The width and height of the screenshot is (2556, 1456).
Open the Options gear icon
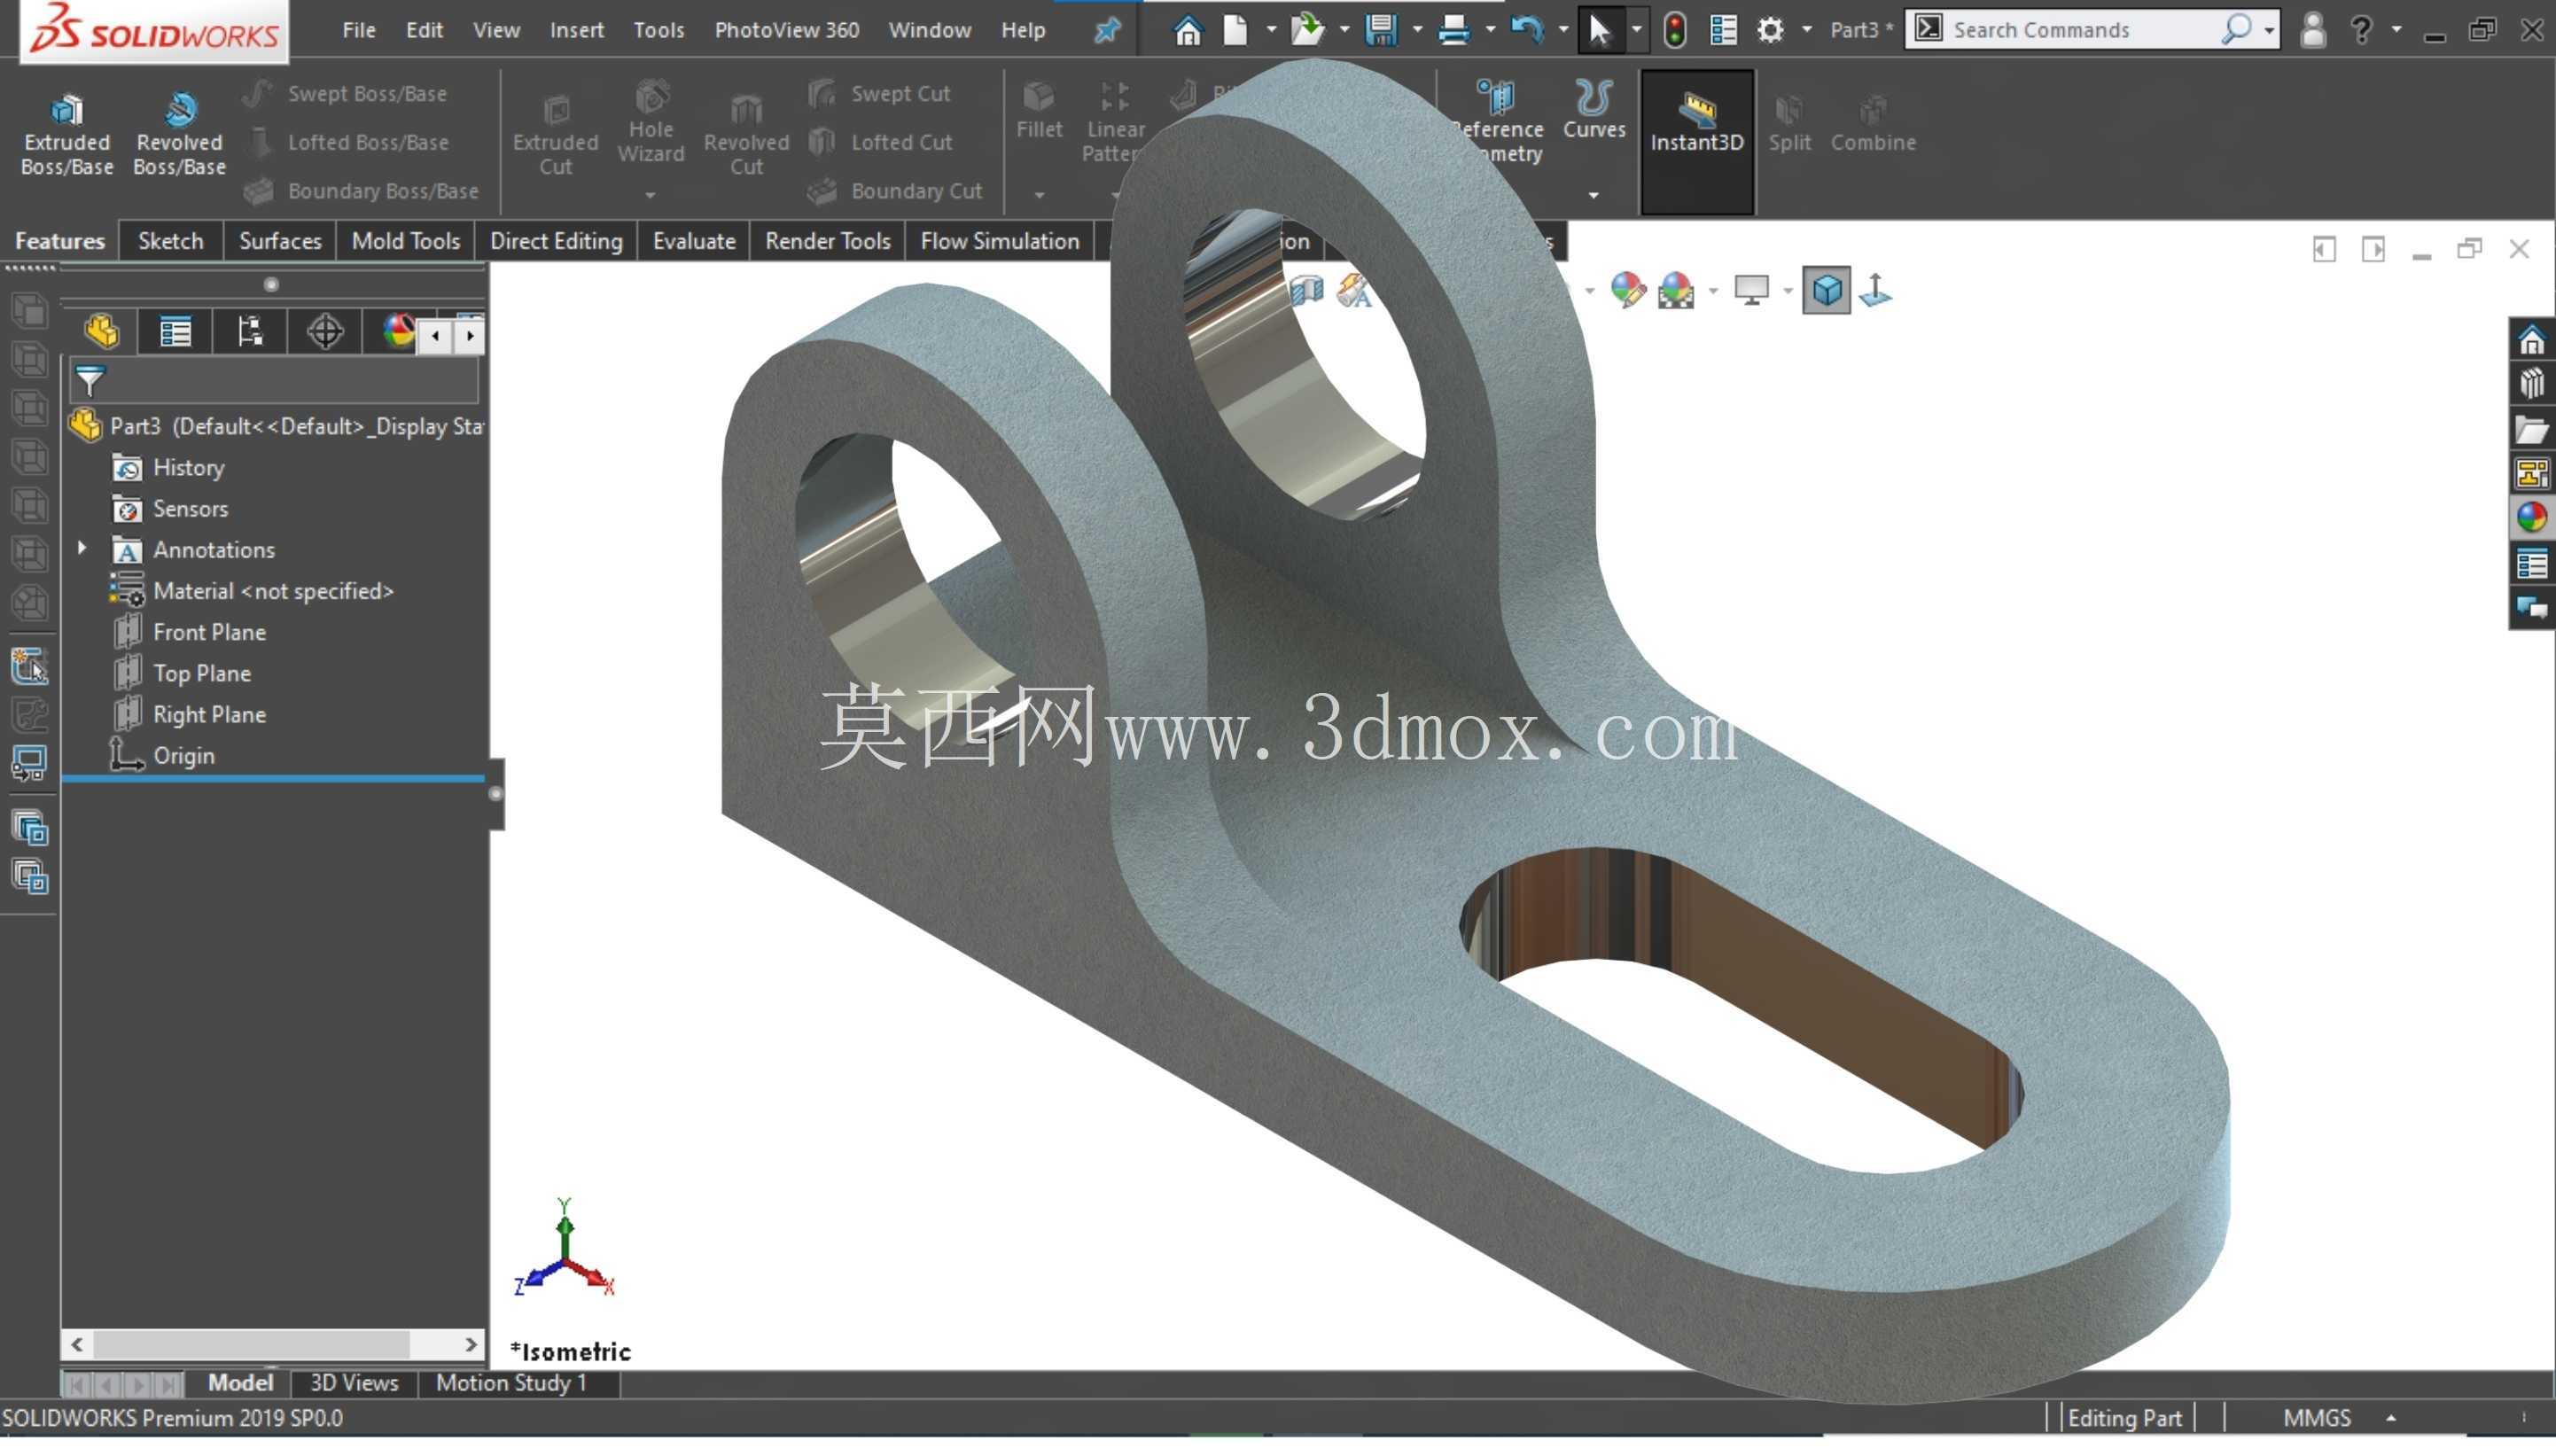1770,30
